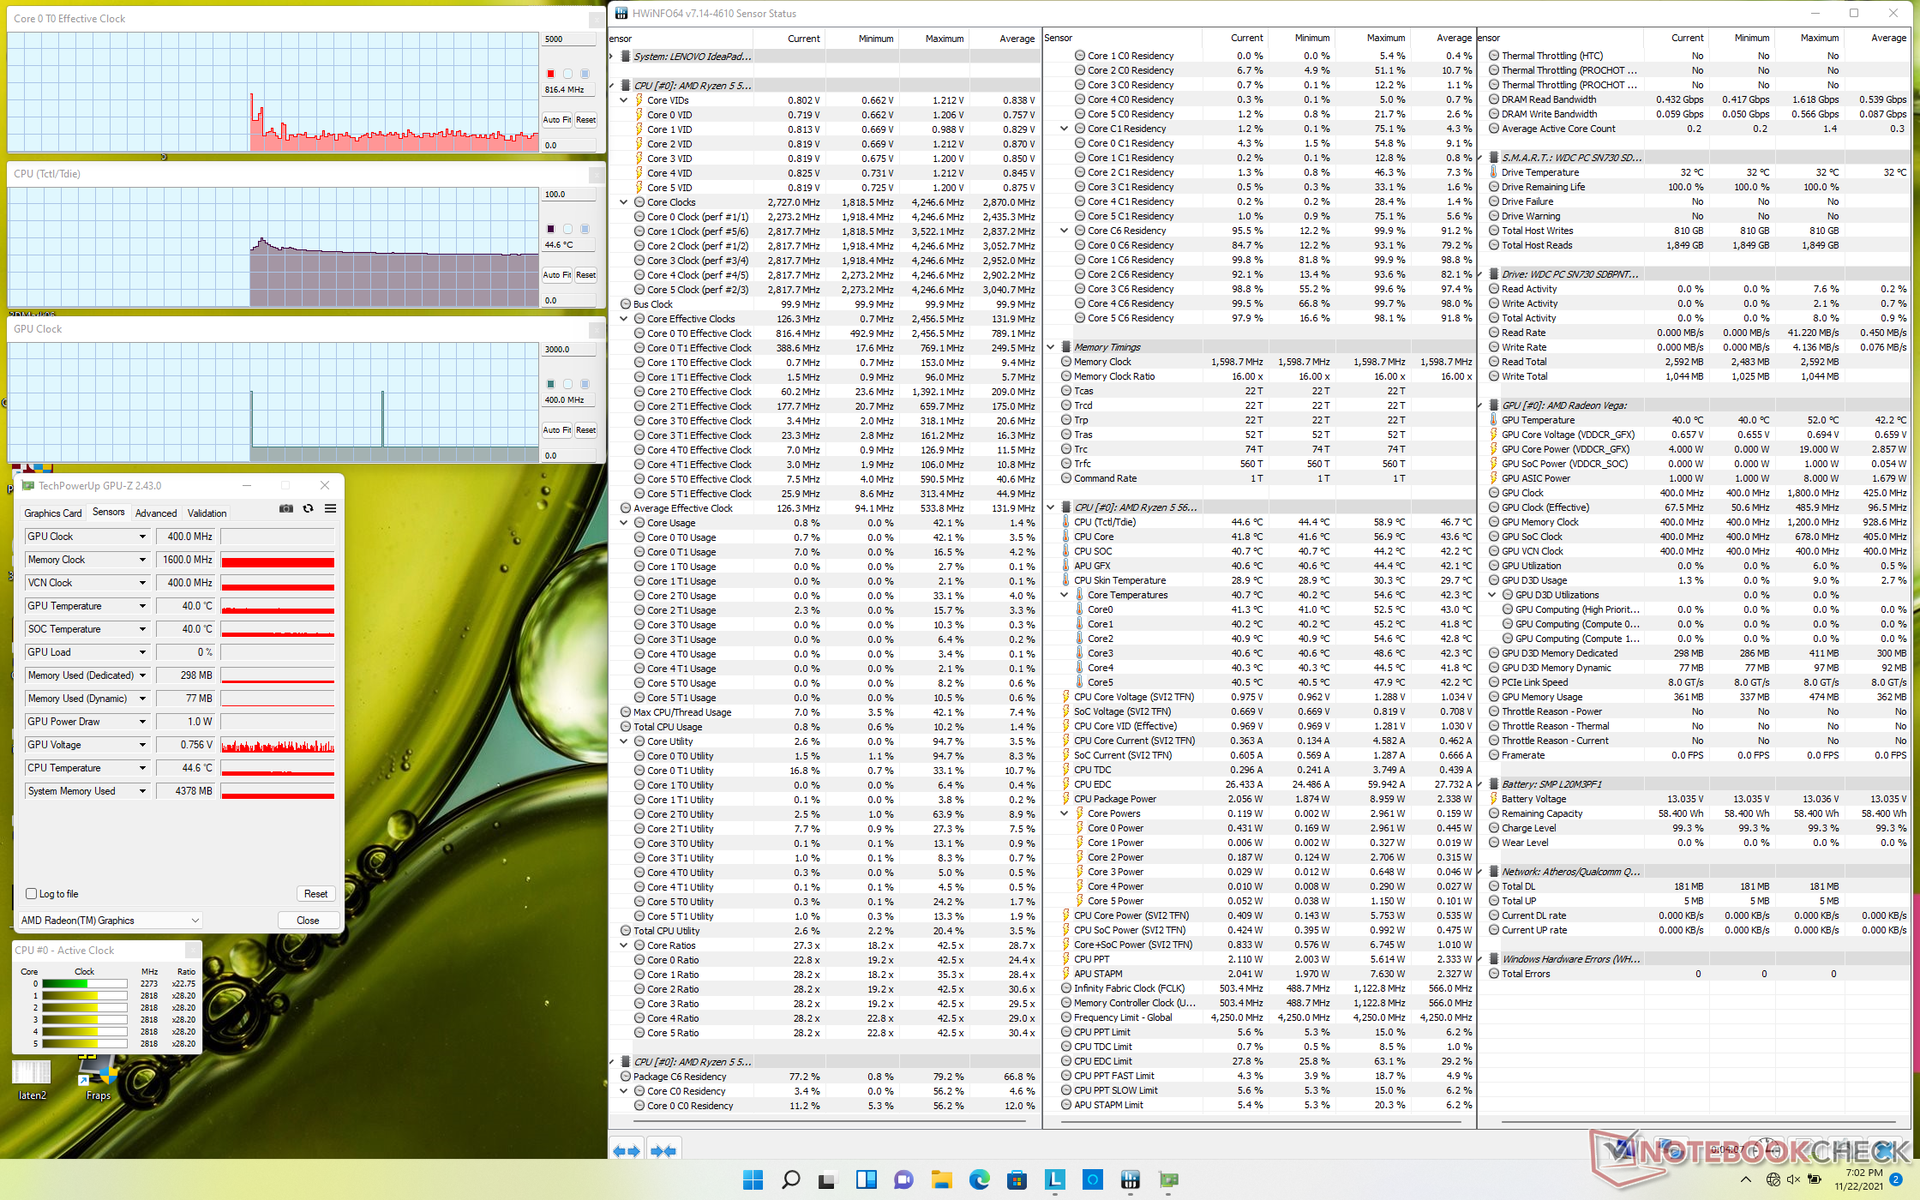Switch to the Advanced tab in GPU-Z
Screen dimensions: 1920x1200
coord(156,513)
